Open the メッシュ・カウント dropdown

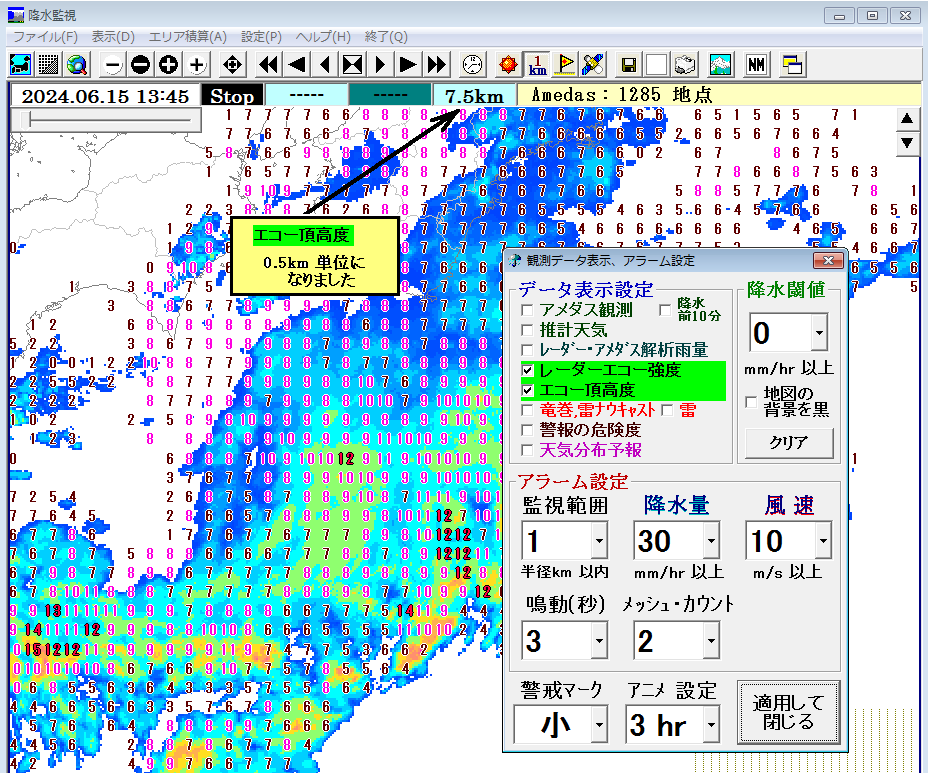[x=711, y=640]
